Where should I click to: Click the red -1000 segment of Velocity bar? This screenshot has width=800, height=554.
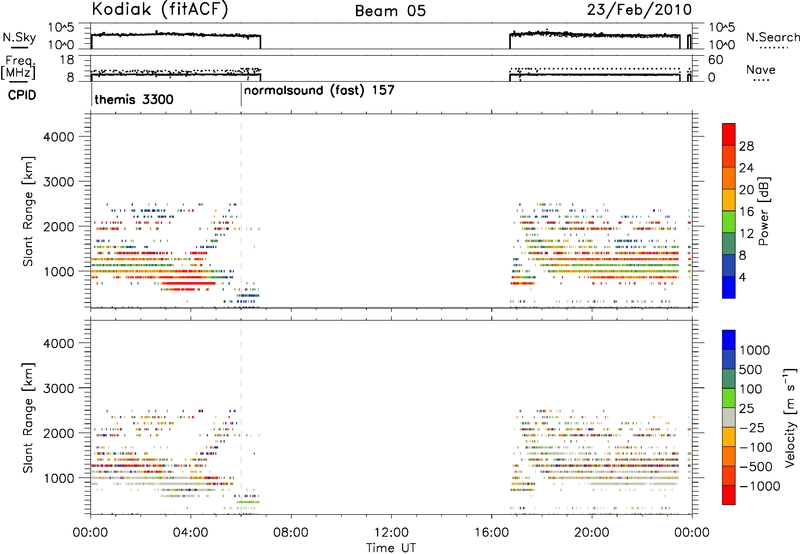[729, 495]
